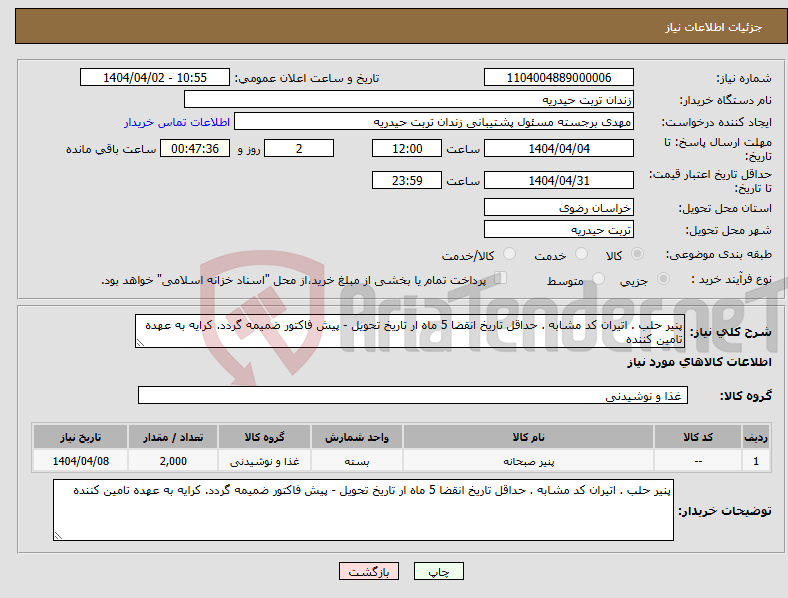Click the بسته unit cell
Image resolution: width=788 pixels, height=598 pixels.
click(x=357, y=461)
